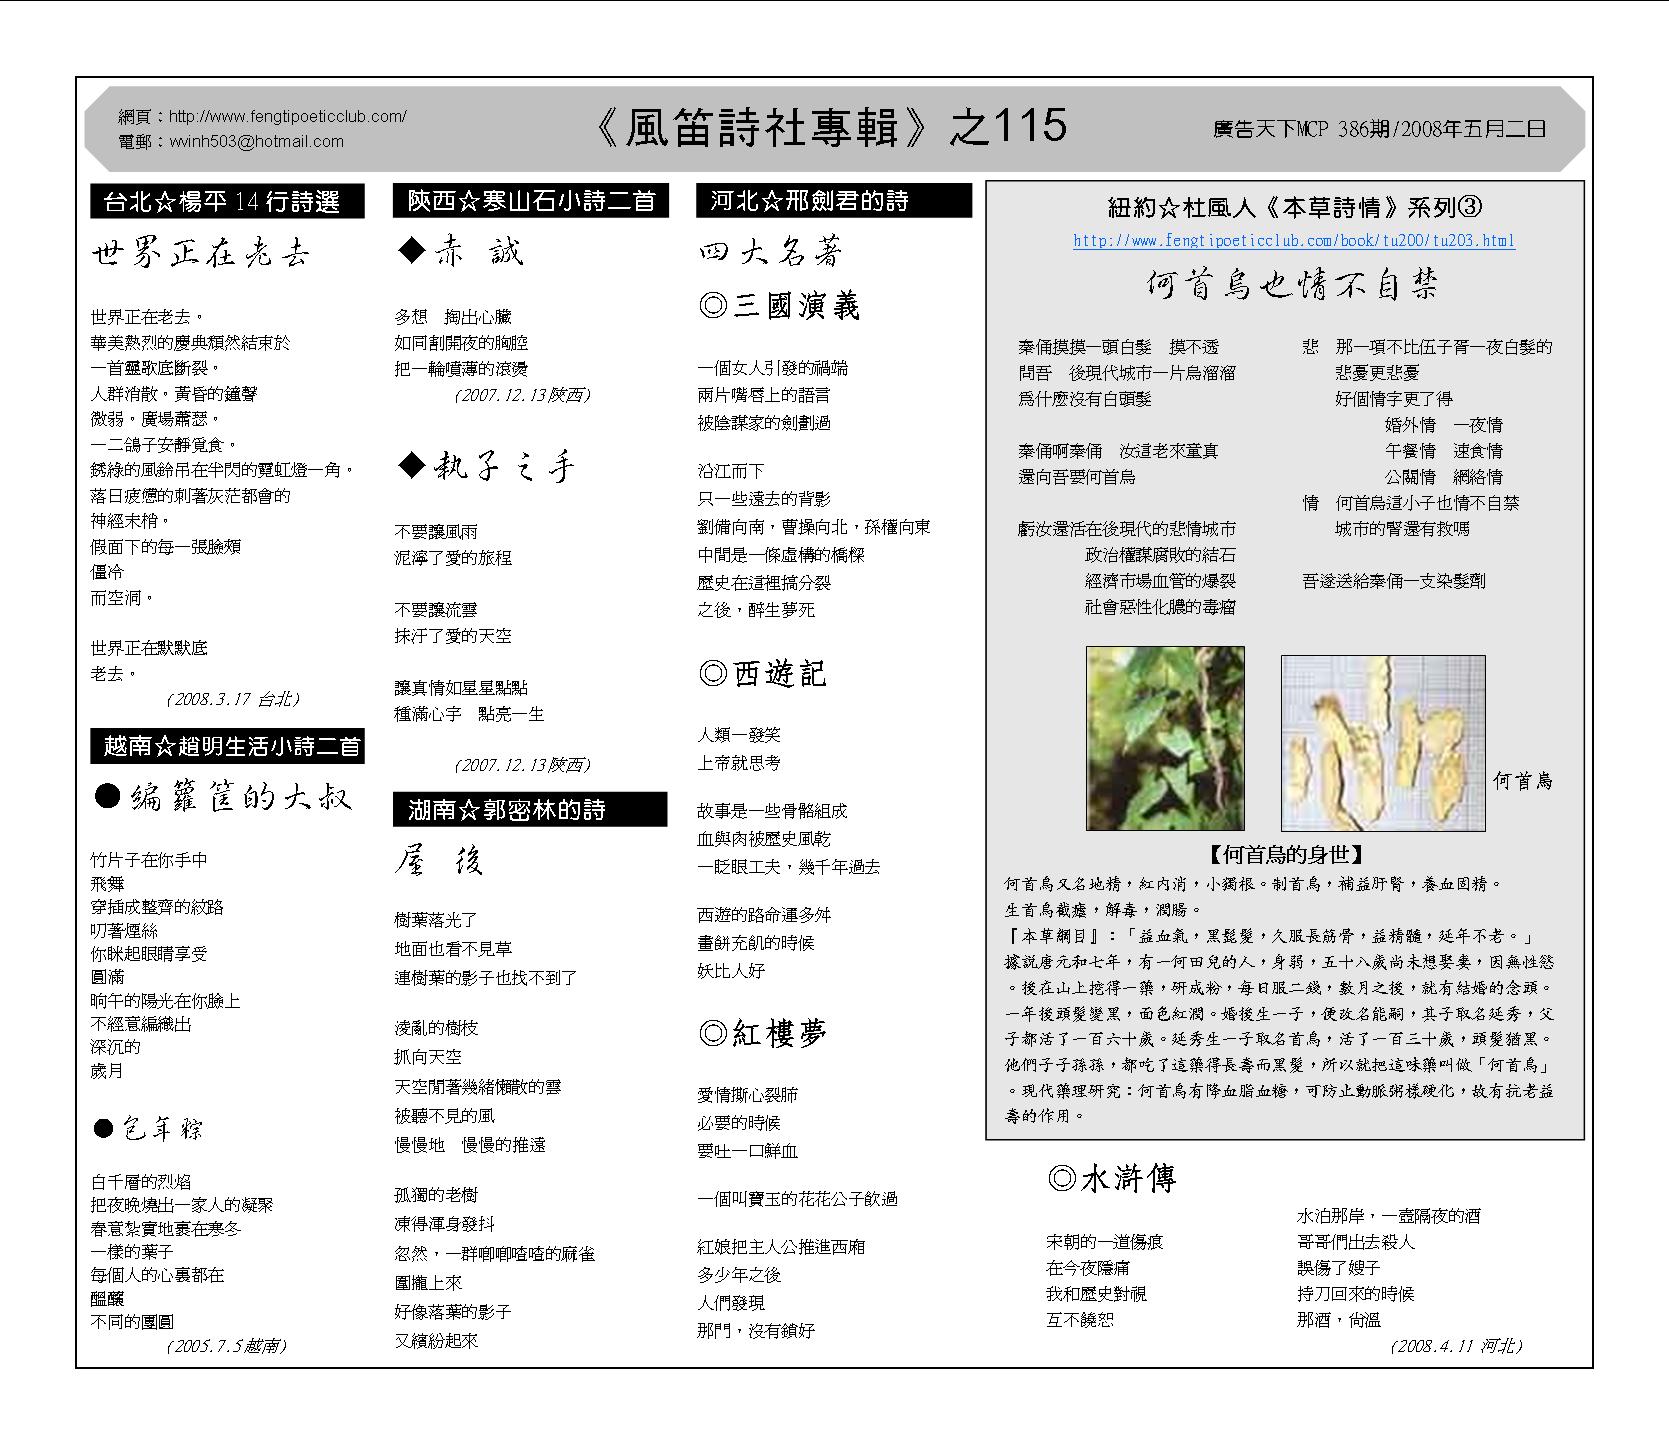Click the black circle bullet before 包年粽
1669x1445 pixels.
tap(103, 1129)
